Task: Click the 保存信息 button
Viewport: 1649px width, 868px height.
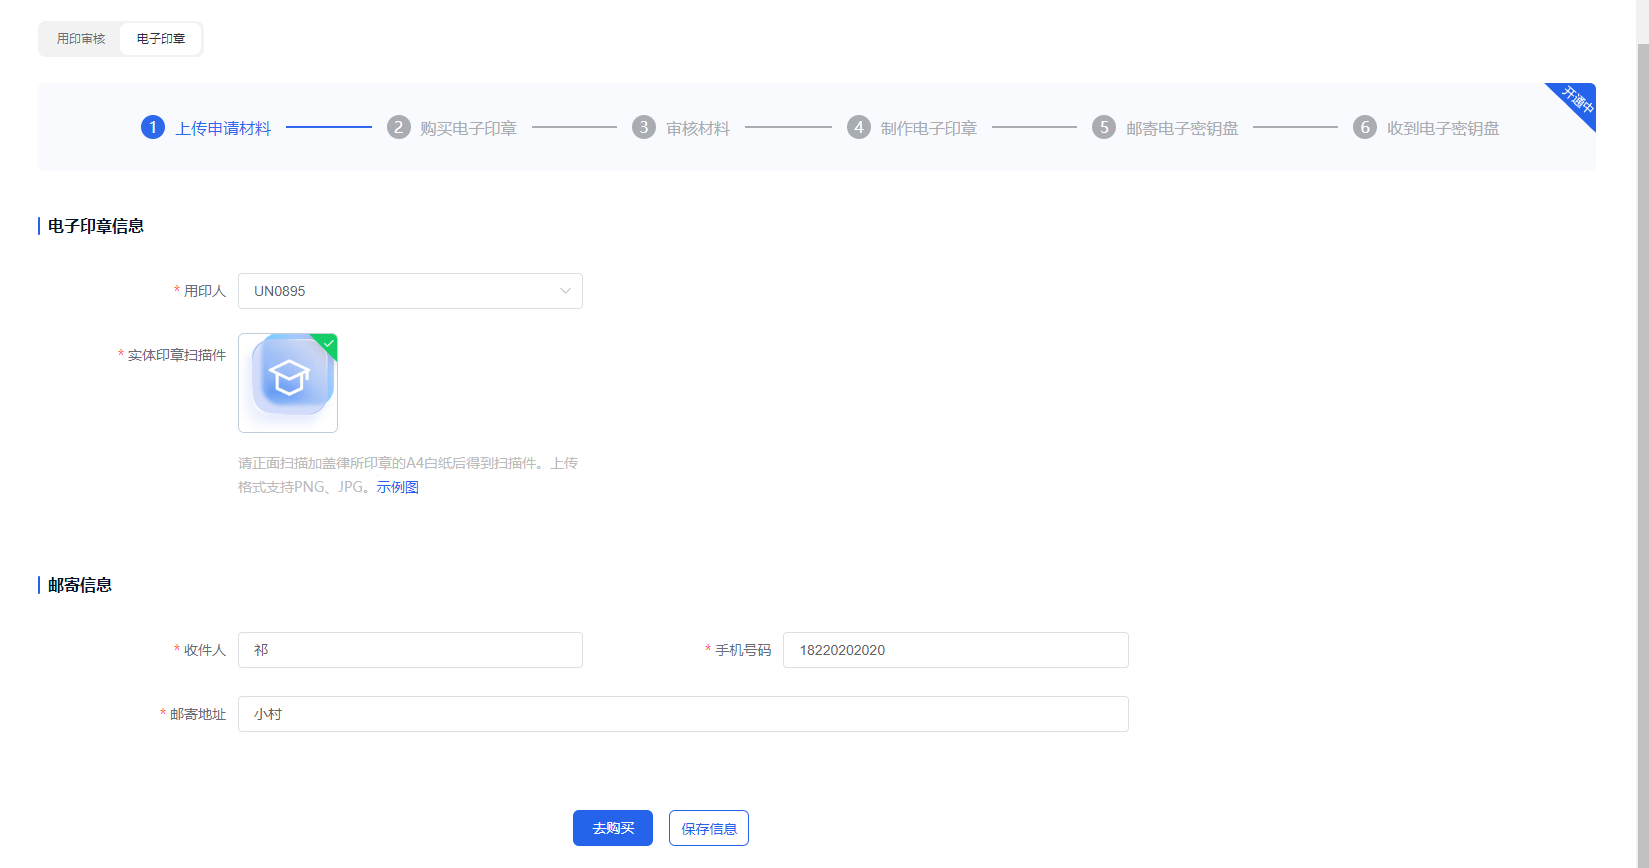Action: [709, 828]
